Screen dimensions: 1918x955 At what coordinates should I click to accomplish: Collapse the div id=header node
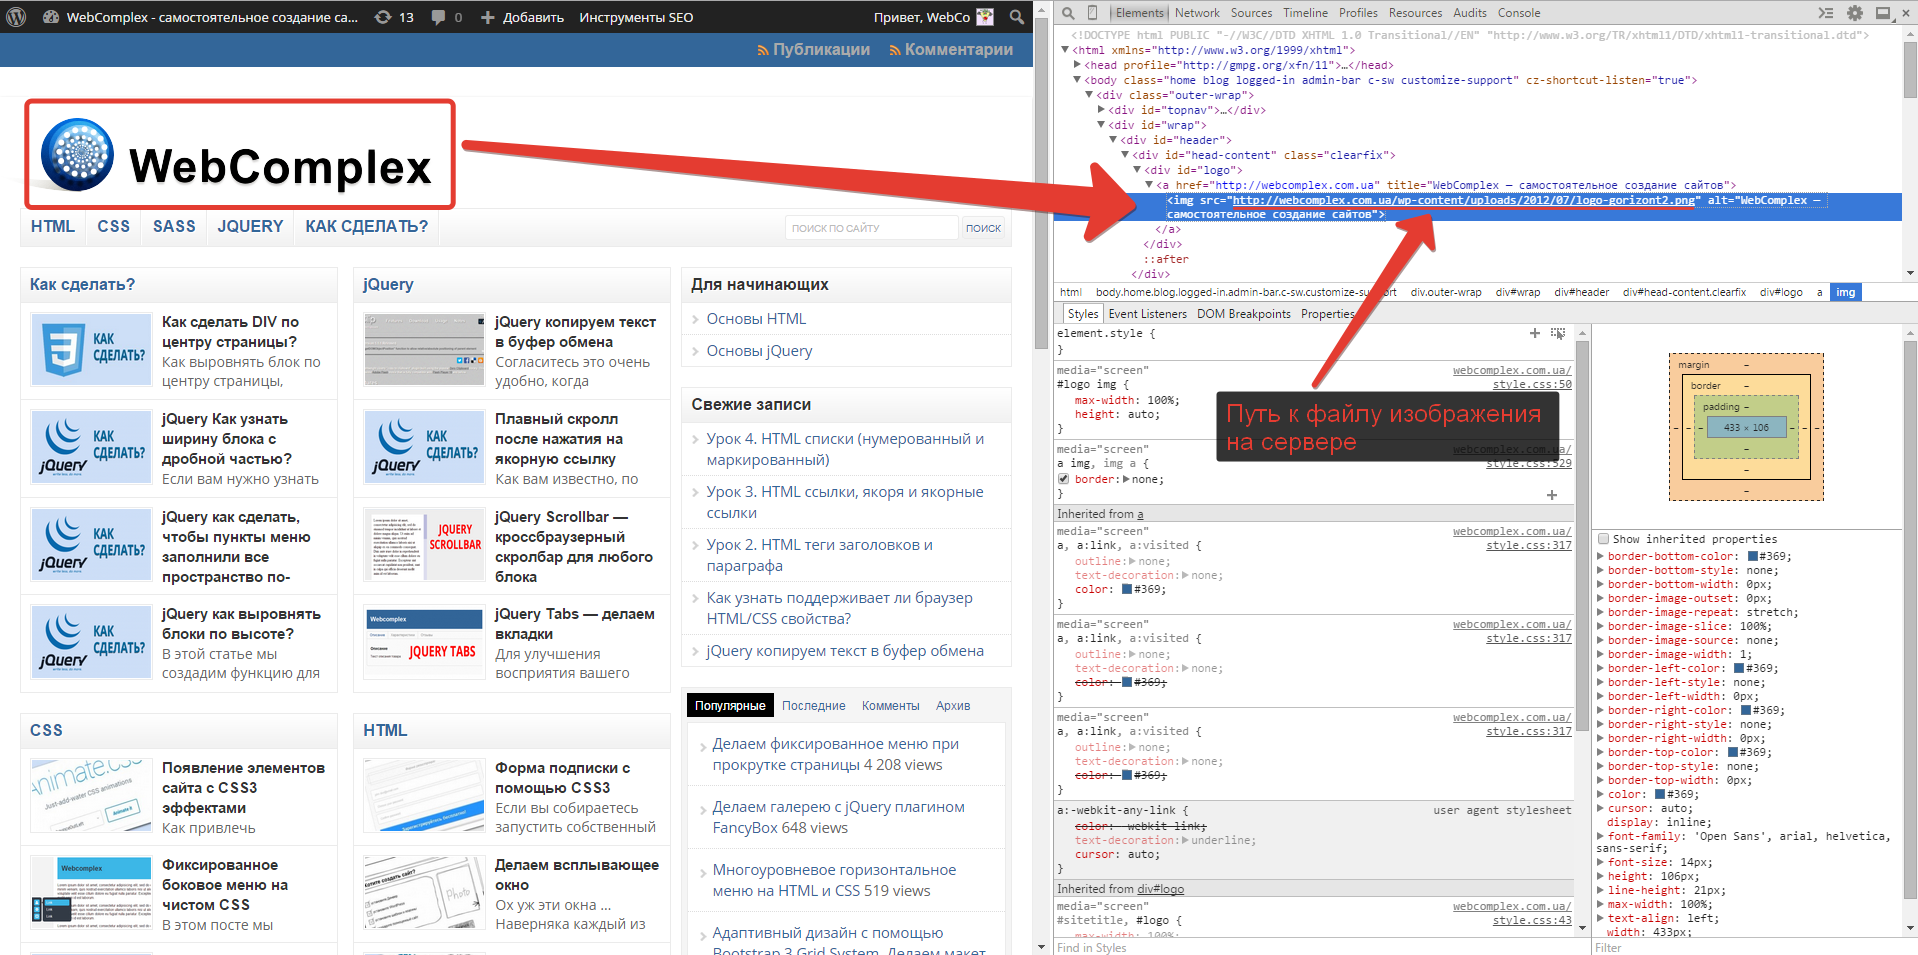(x=1114, y=139)
